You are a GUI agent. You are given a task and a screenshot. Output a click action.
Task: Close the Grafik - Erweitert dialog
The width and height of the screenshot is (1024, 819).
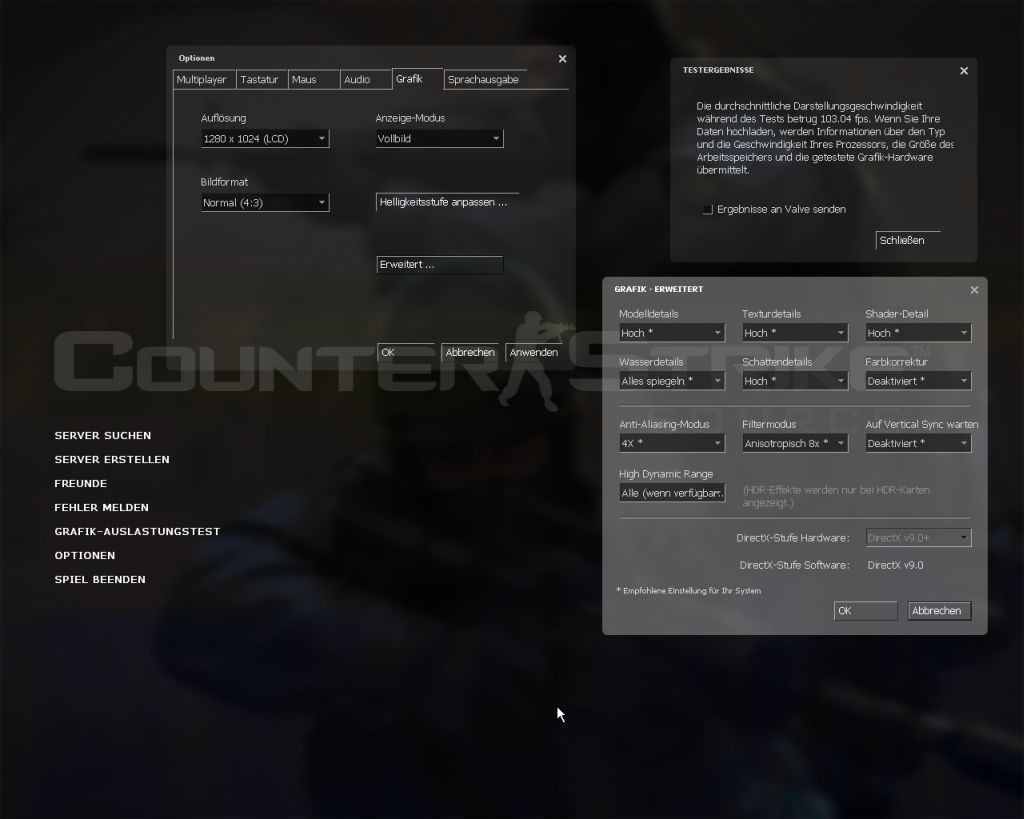point(974,289)
